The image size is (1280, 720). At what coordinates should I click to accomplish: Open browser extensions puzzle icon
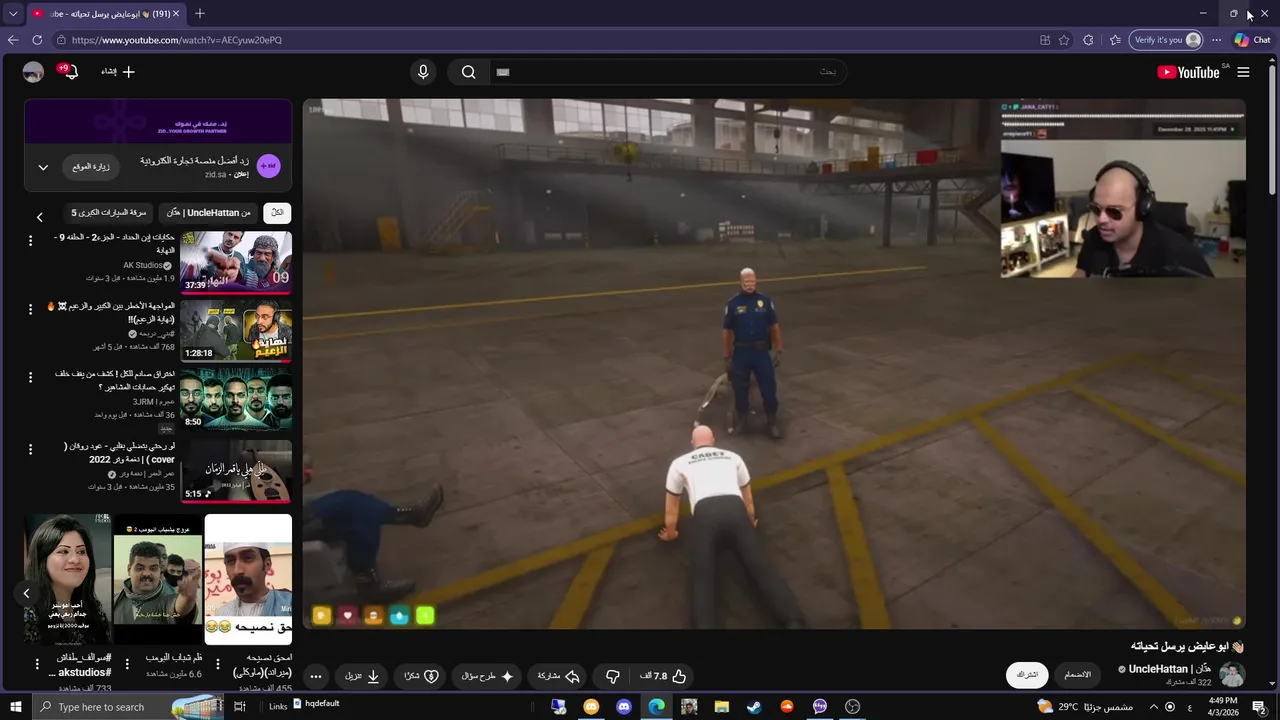coord(1088,40)
